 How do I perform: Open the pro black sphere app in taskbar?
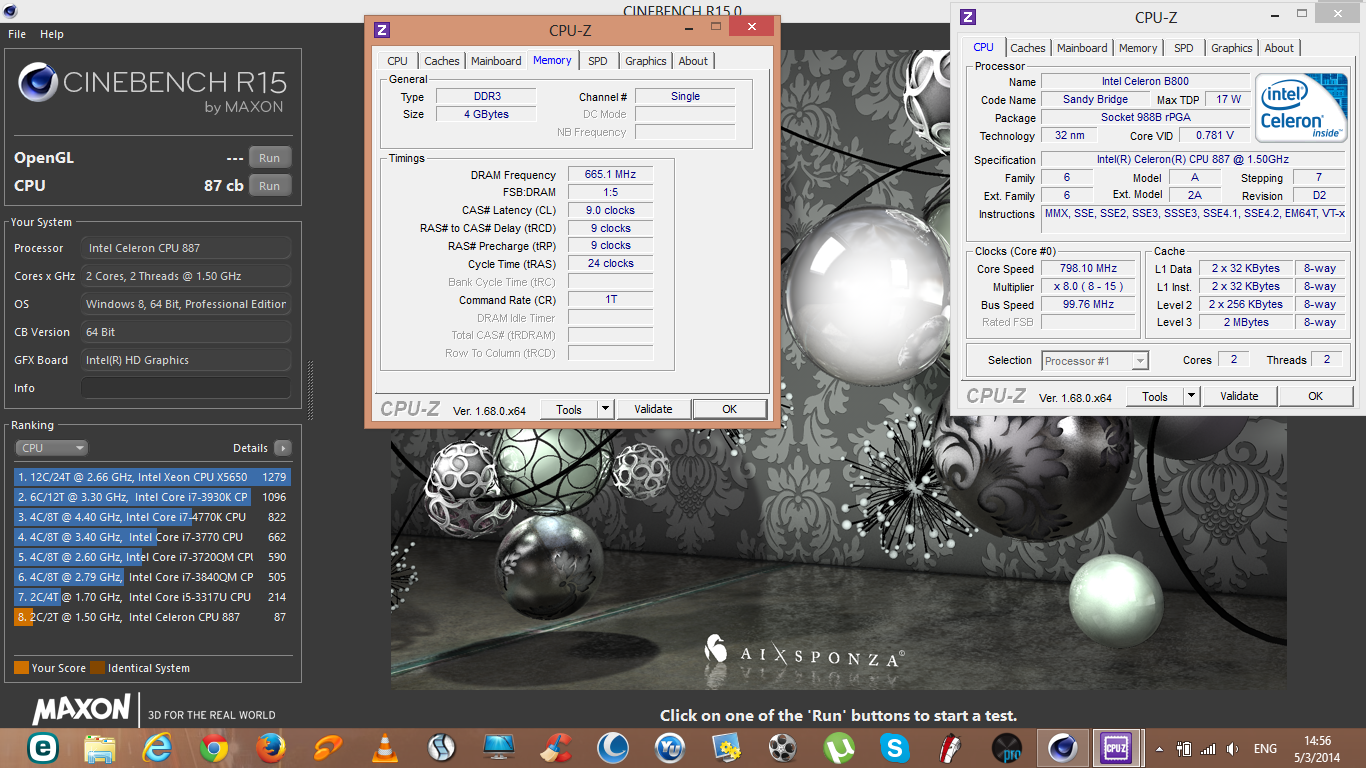coord(1006,747)
